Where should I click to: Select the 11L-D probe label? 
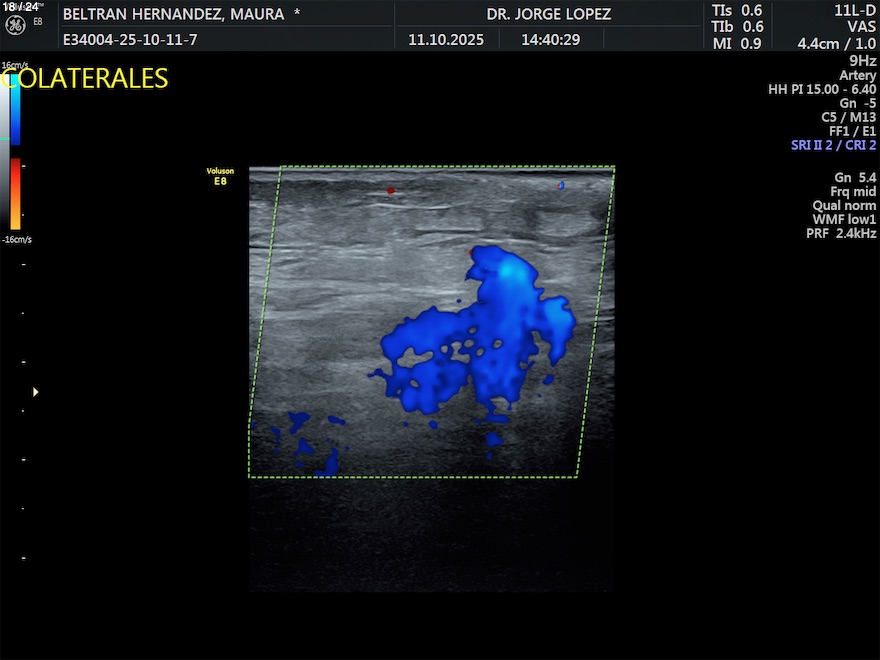click(x=854, y=10)
